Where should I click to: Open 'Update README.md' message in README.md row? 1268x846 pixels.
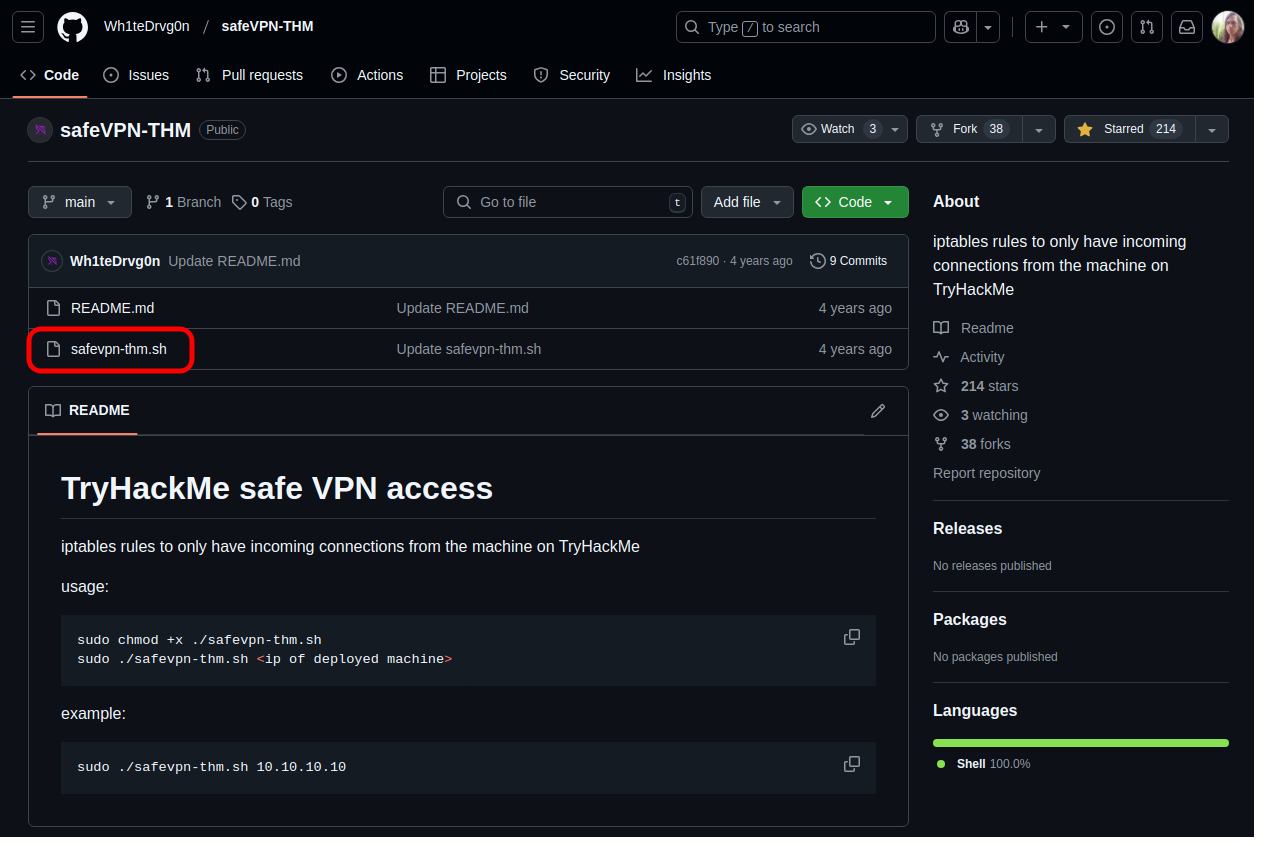click(462, 308)
